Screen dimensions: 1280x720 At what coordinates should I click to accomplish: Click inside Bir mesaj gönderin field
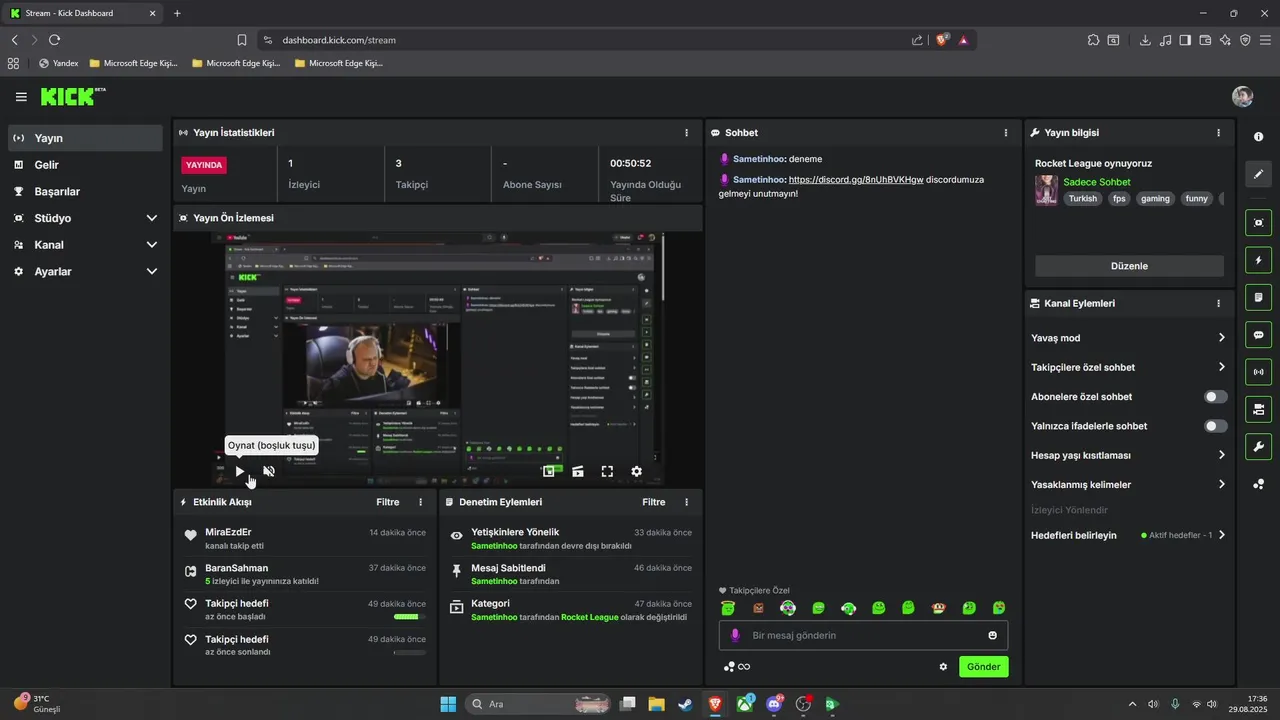863,635
